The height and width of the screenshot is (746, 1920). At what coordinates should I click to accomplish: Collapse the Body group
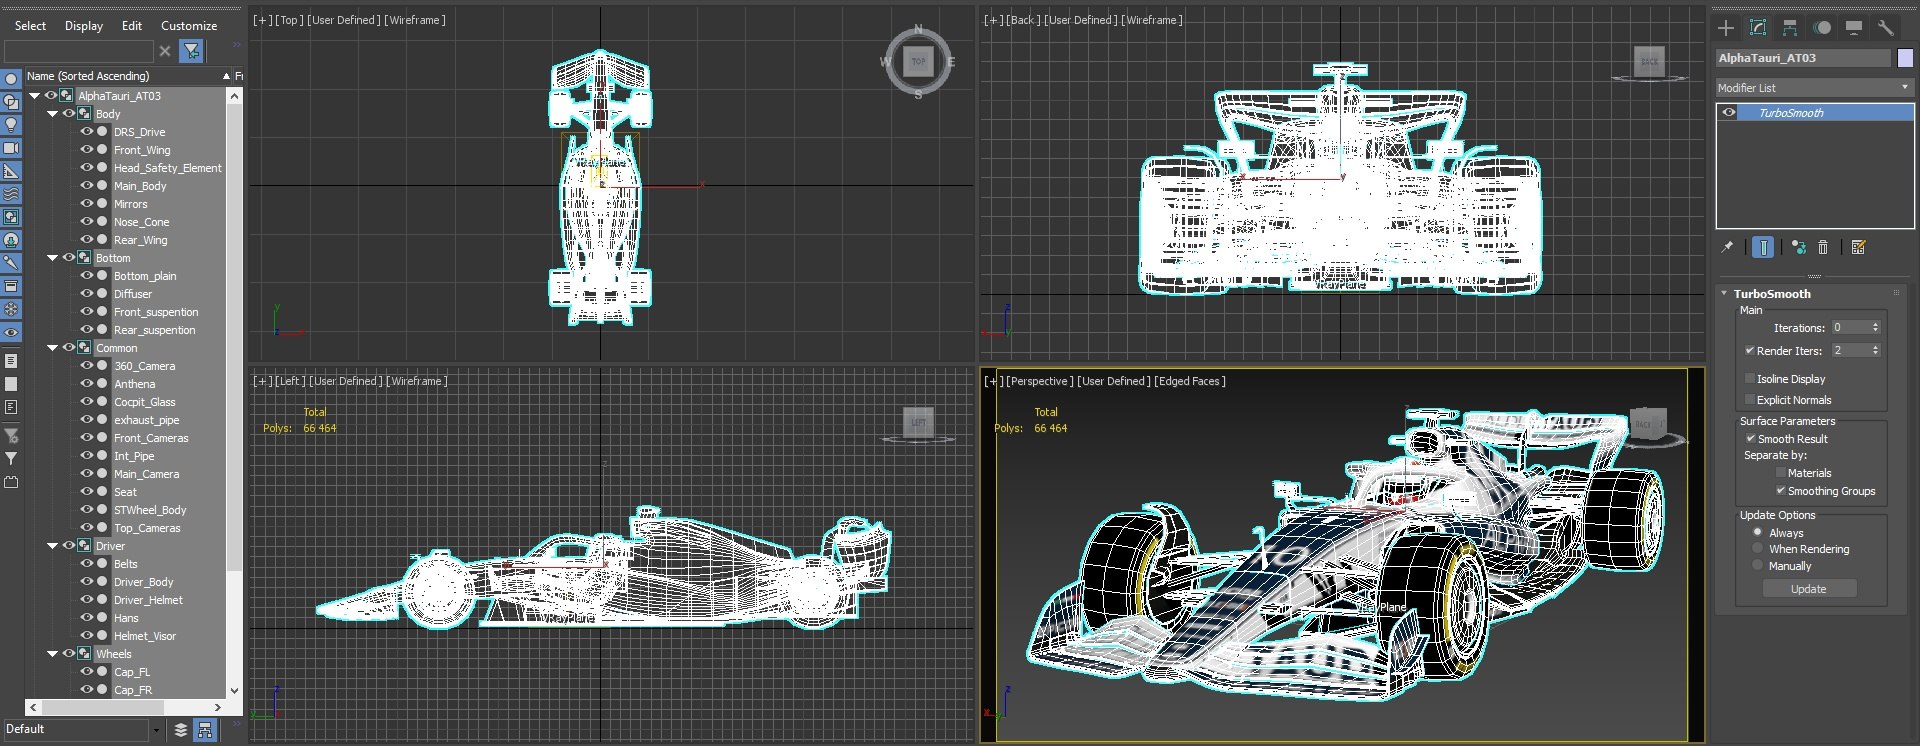point(53,114)
